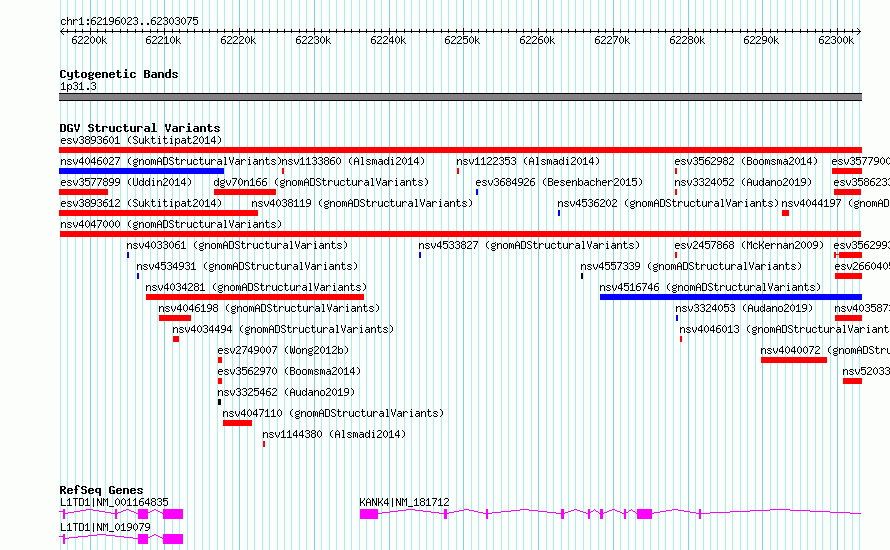Open the L1TD1|NM_001164835 gene label
Image resolution: width=890 pixels, height=550 pixels.
(114, 502)
